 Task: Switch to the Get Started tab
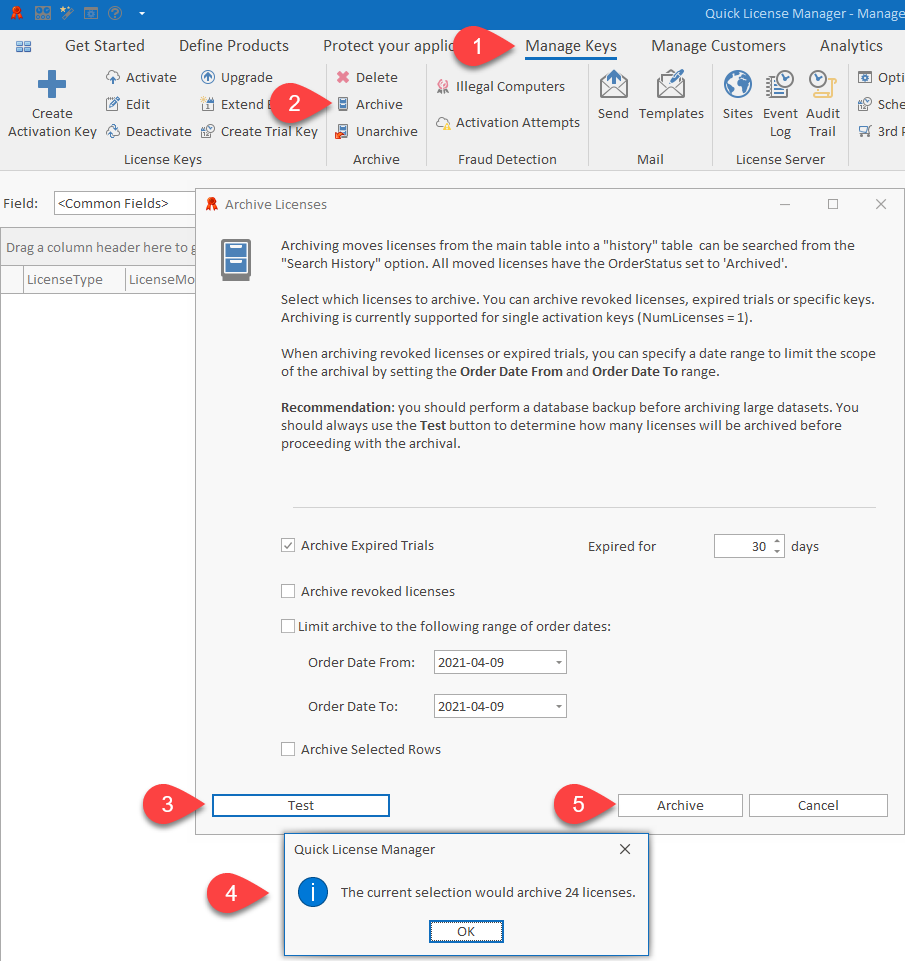pos(105,46)
